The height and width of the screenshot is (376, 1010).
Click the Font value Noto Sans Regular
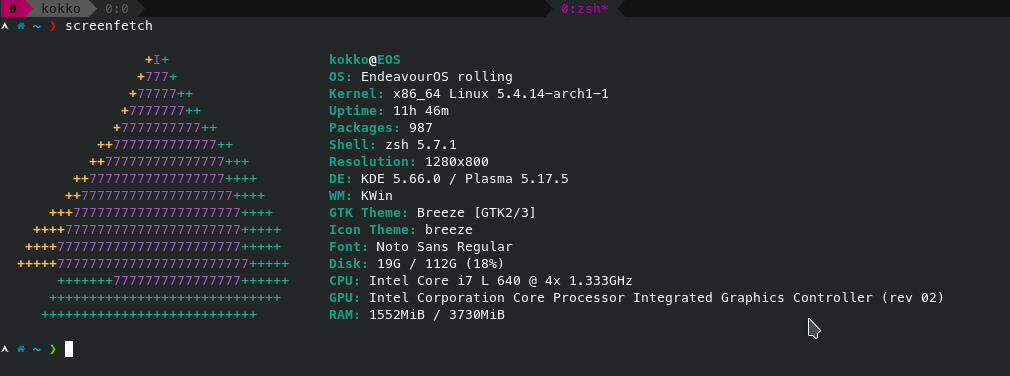pyautogui.click(x=444, y=247)
